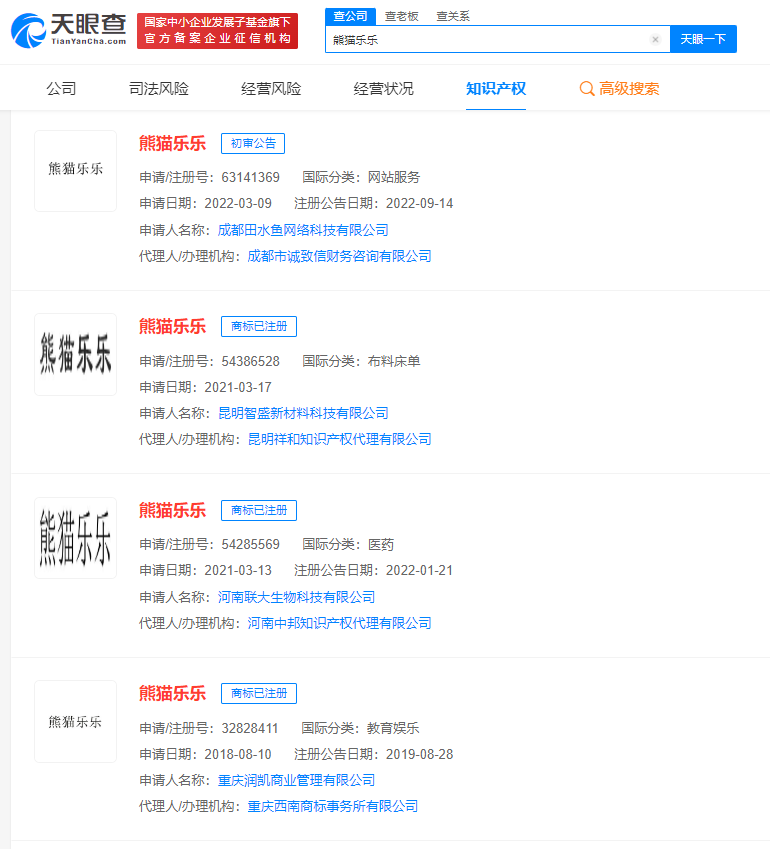Screen dimensions: 770x849
Task: Click application date 2021-03-13
Action: (x=238, y=570)
